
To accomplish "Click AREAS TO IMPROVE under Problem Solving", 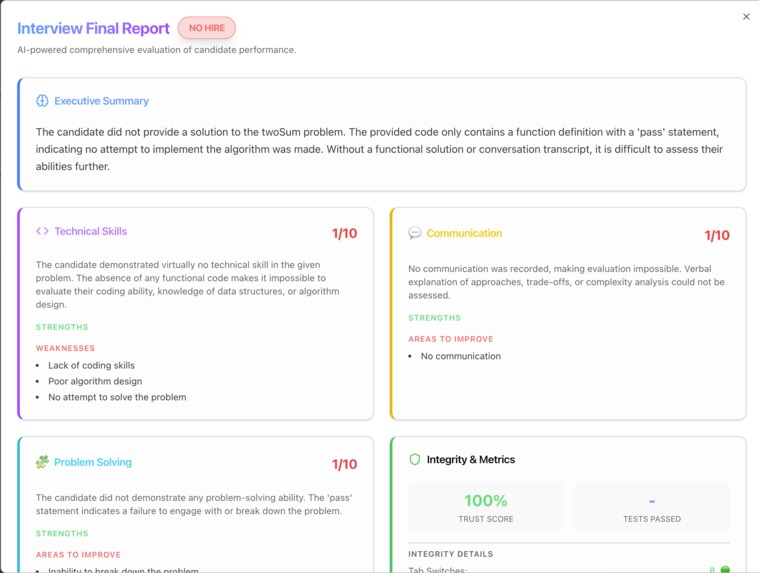I will point(78,555).
